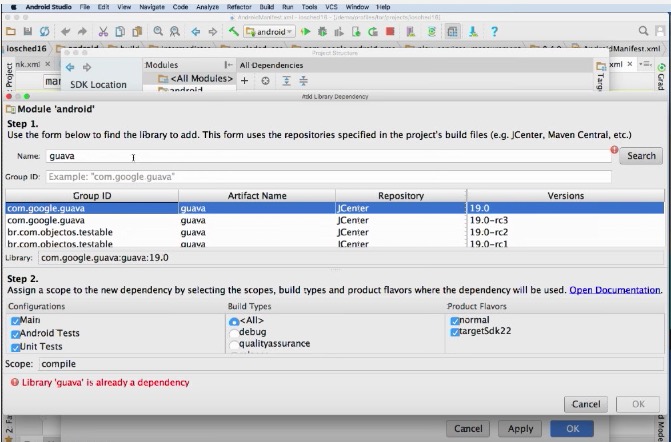Open the AVD Manager icon
Screen dimensions: 671x442
[411, 32]
